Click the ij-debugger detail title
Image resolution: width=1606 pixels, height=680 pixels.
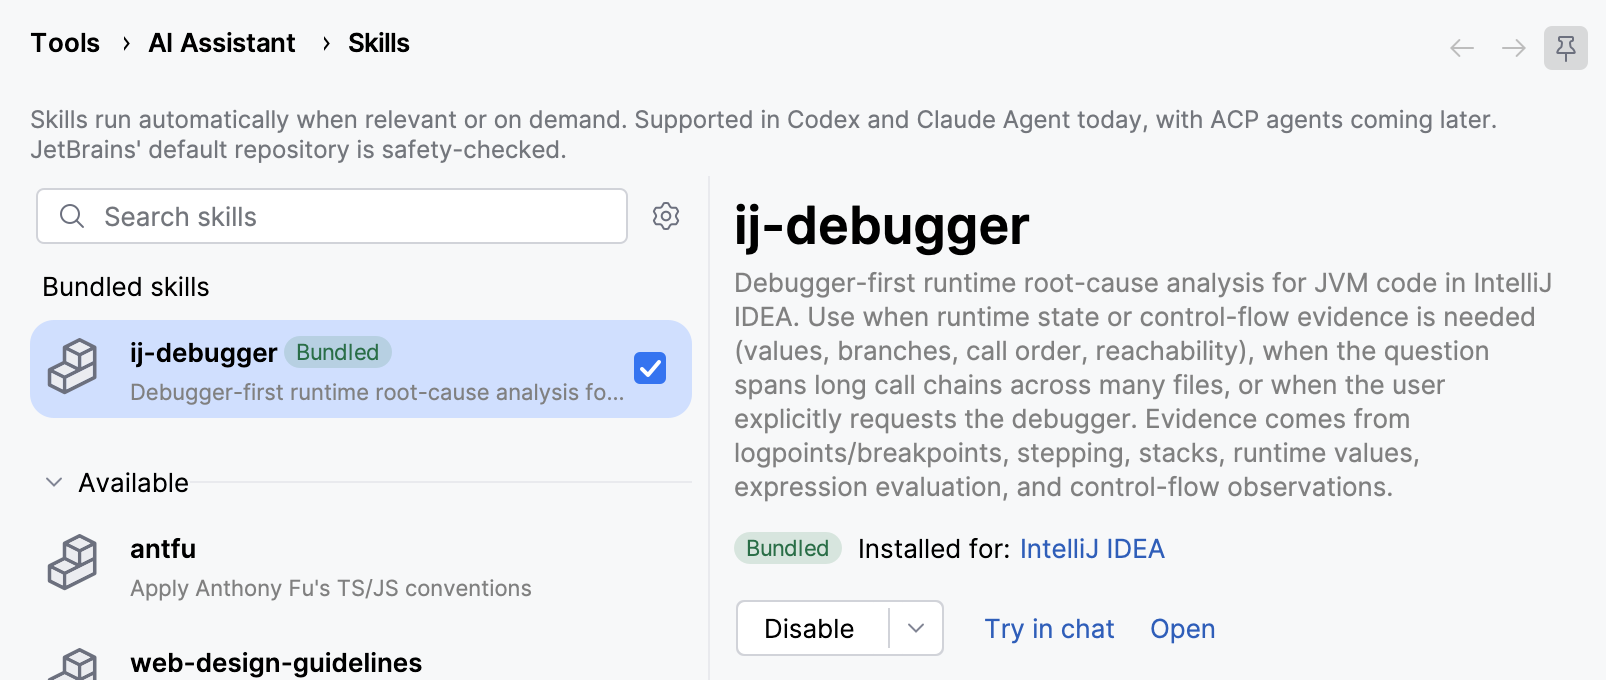click(x=882, y=226)
